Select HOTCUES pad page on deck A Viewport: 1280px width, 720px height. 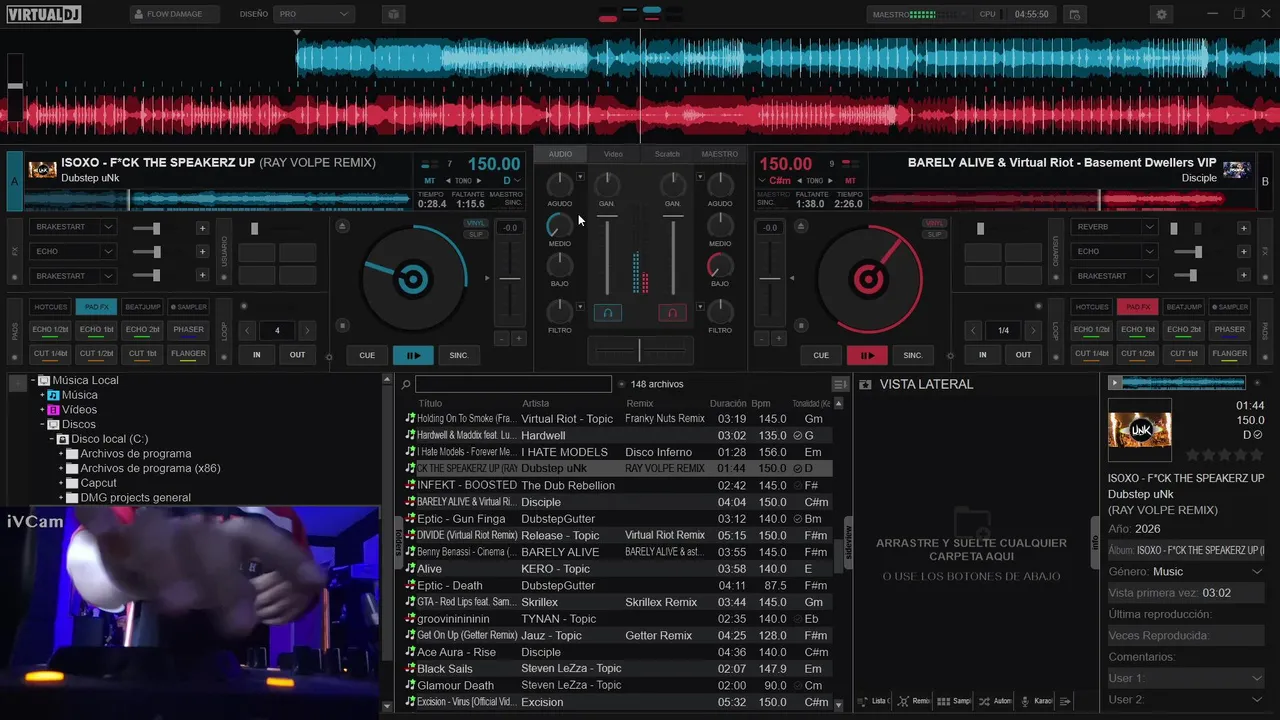[x=50, y=307]
